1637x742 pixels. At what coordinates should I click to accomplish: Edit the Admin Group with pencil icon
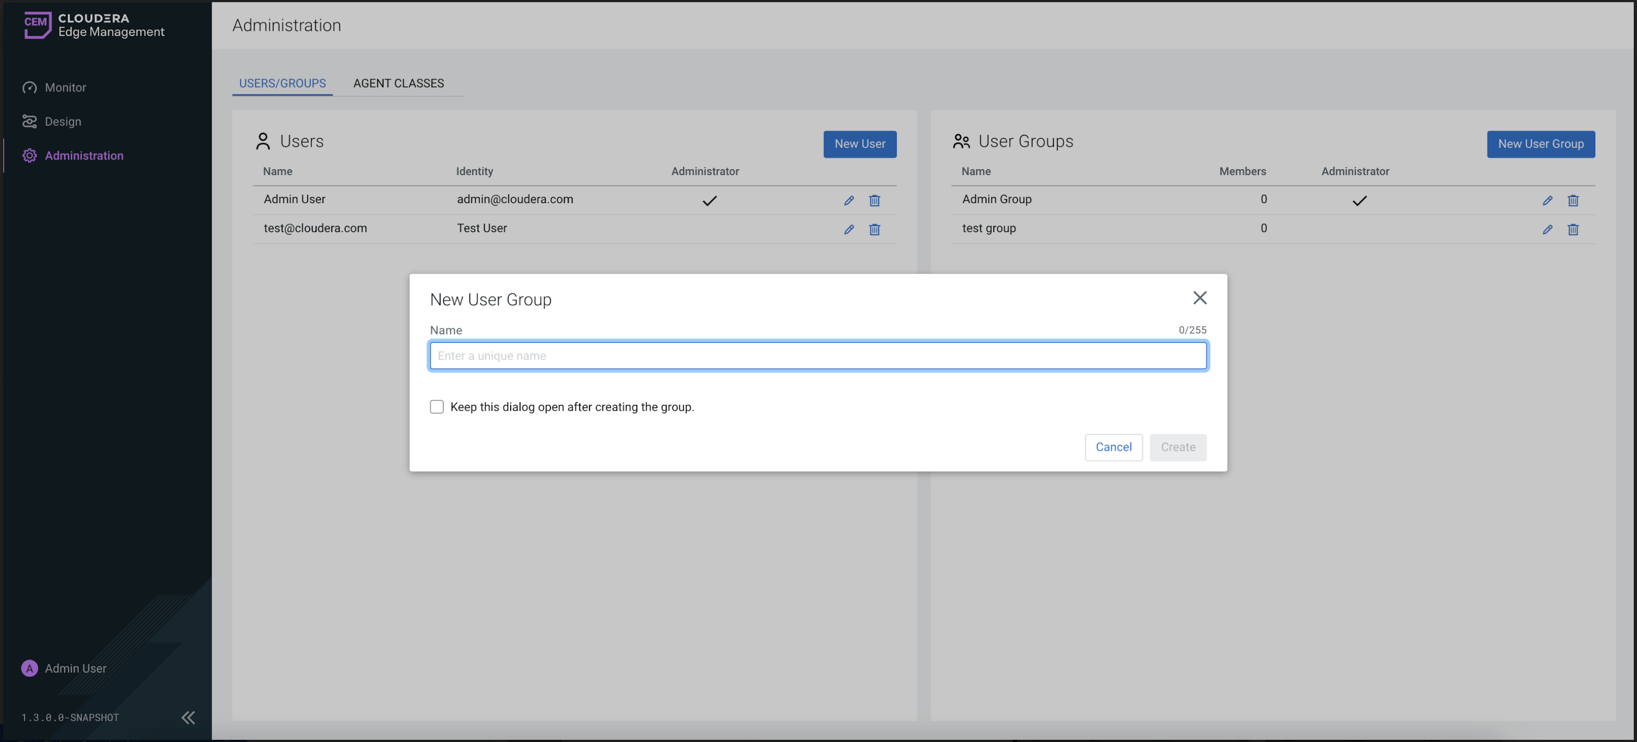pos(1547,201)
